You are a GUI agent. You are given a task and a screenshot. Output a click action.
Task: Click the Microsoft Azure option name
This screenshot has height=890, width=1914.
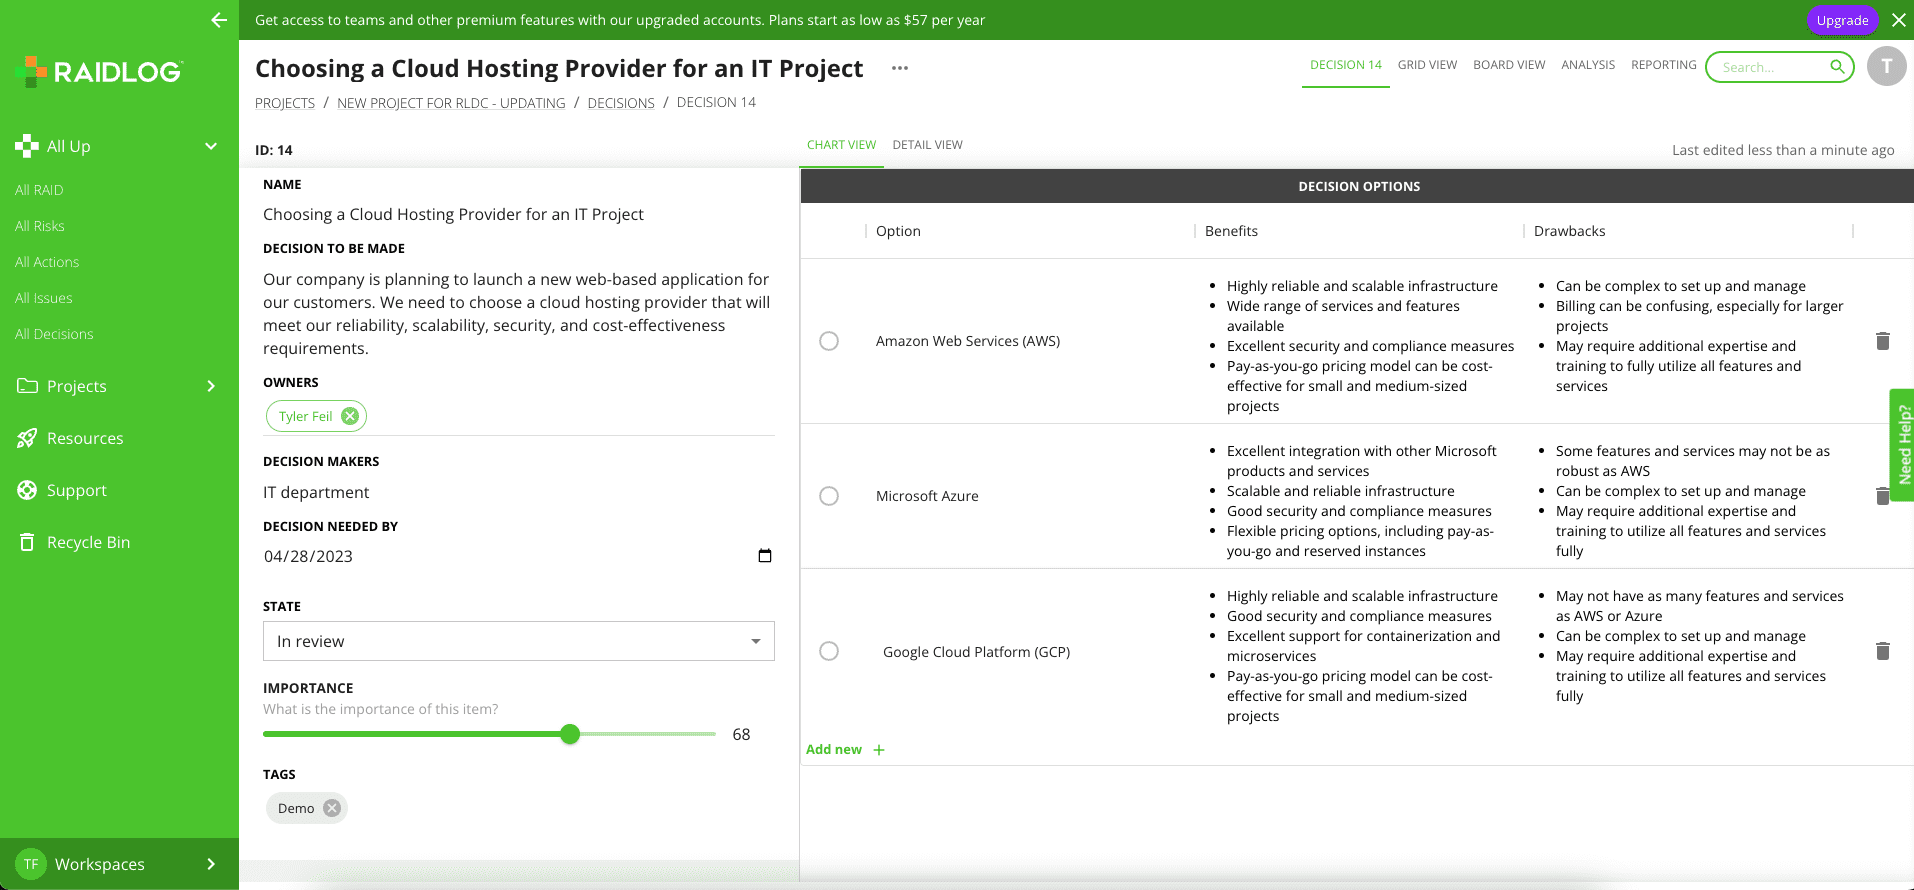(927, 496)
